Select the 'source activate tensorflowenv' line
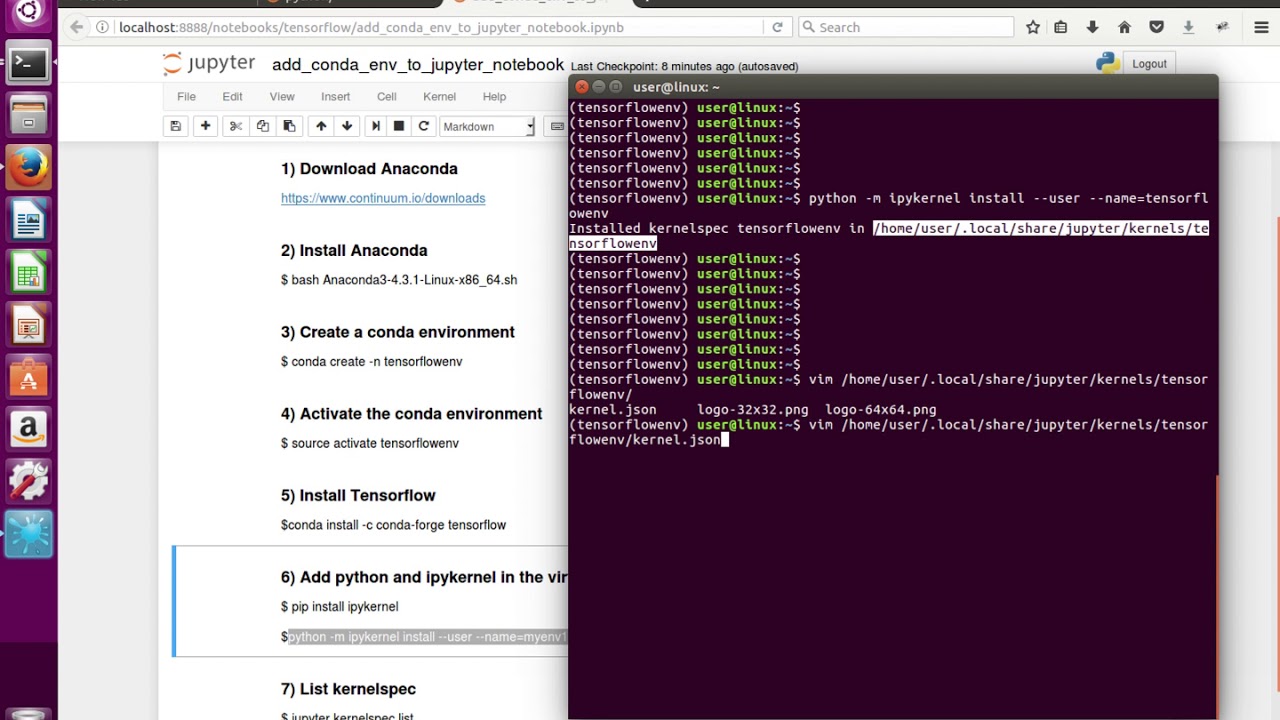1280x720 pixels. (370, 443)
